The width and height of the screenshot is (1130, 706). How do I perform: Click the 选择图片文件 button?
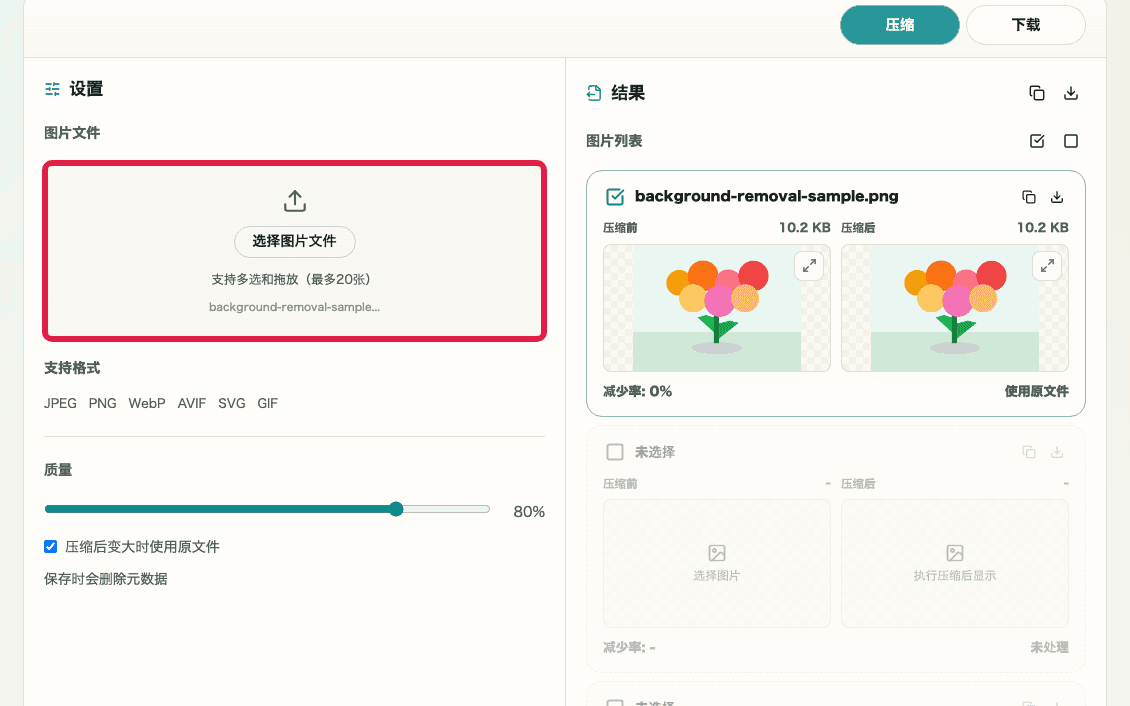click(295, 241)
